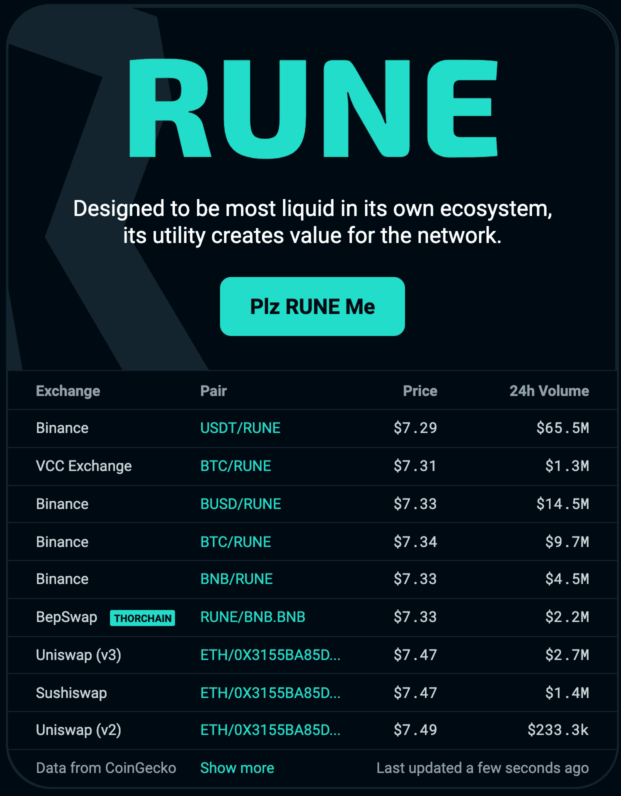This screenshot has width=621, height=796.
Task: Click the Last updated a few seconds ago text
Action: (482, 768)
